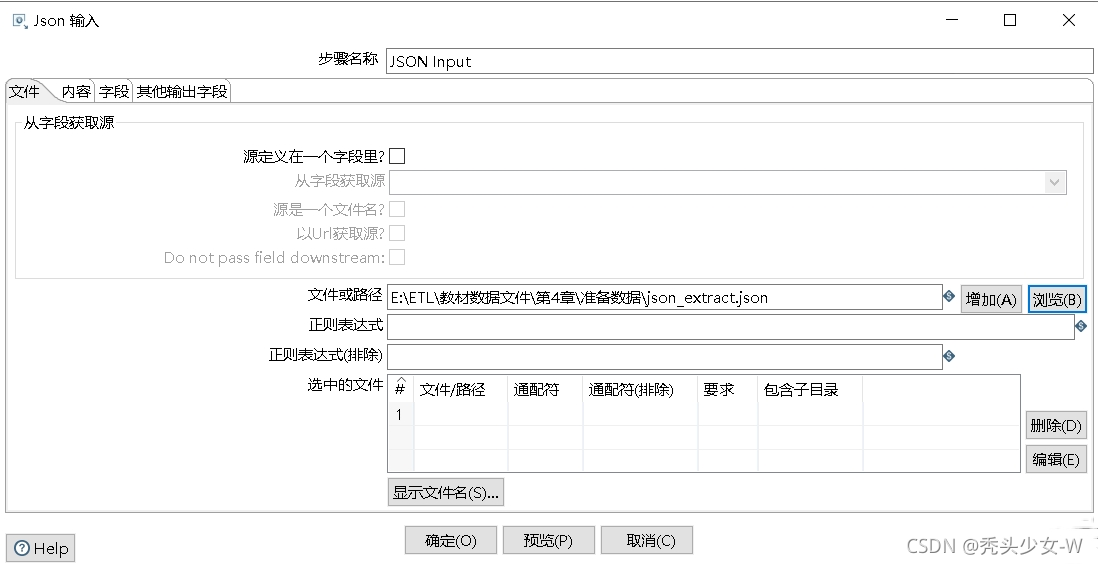Toggle 源定义在一个字段里? checkbox

397,156
